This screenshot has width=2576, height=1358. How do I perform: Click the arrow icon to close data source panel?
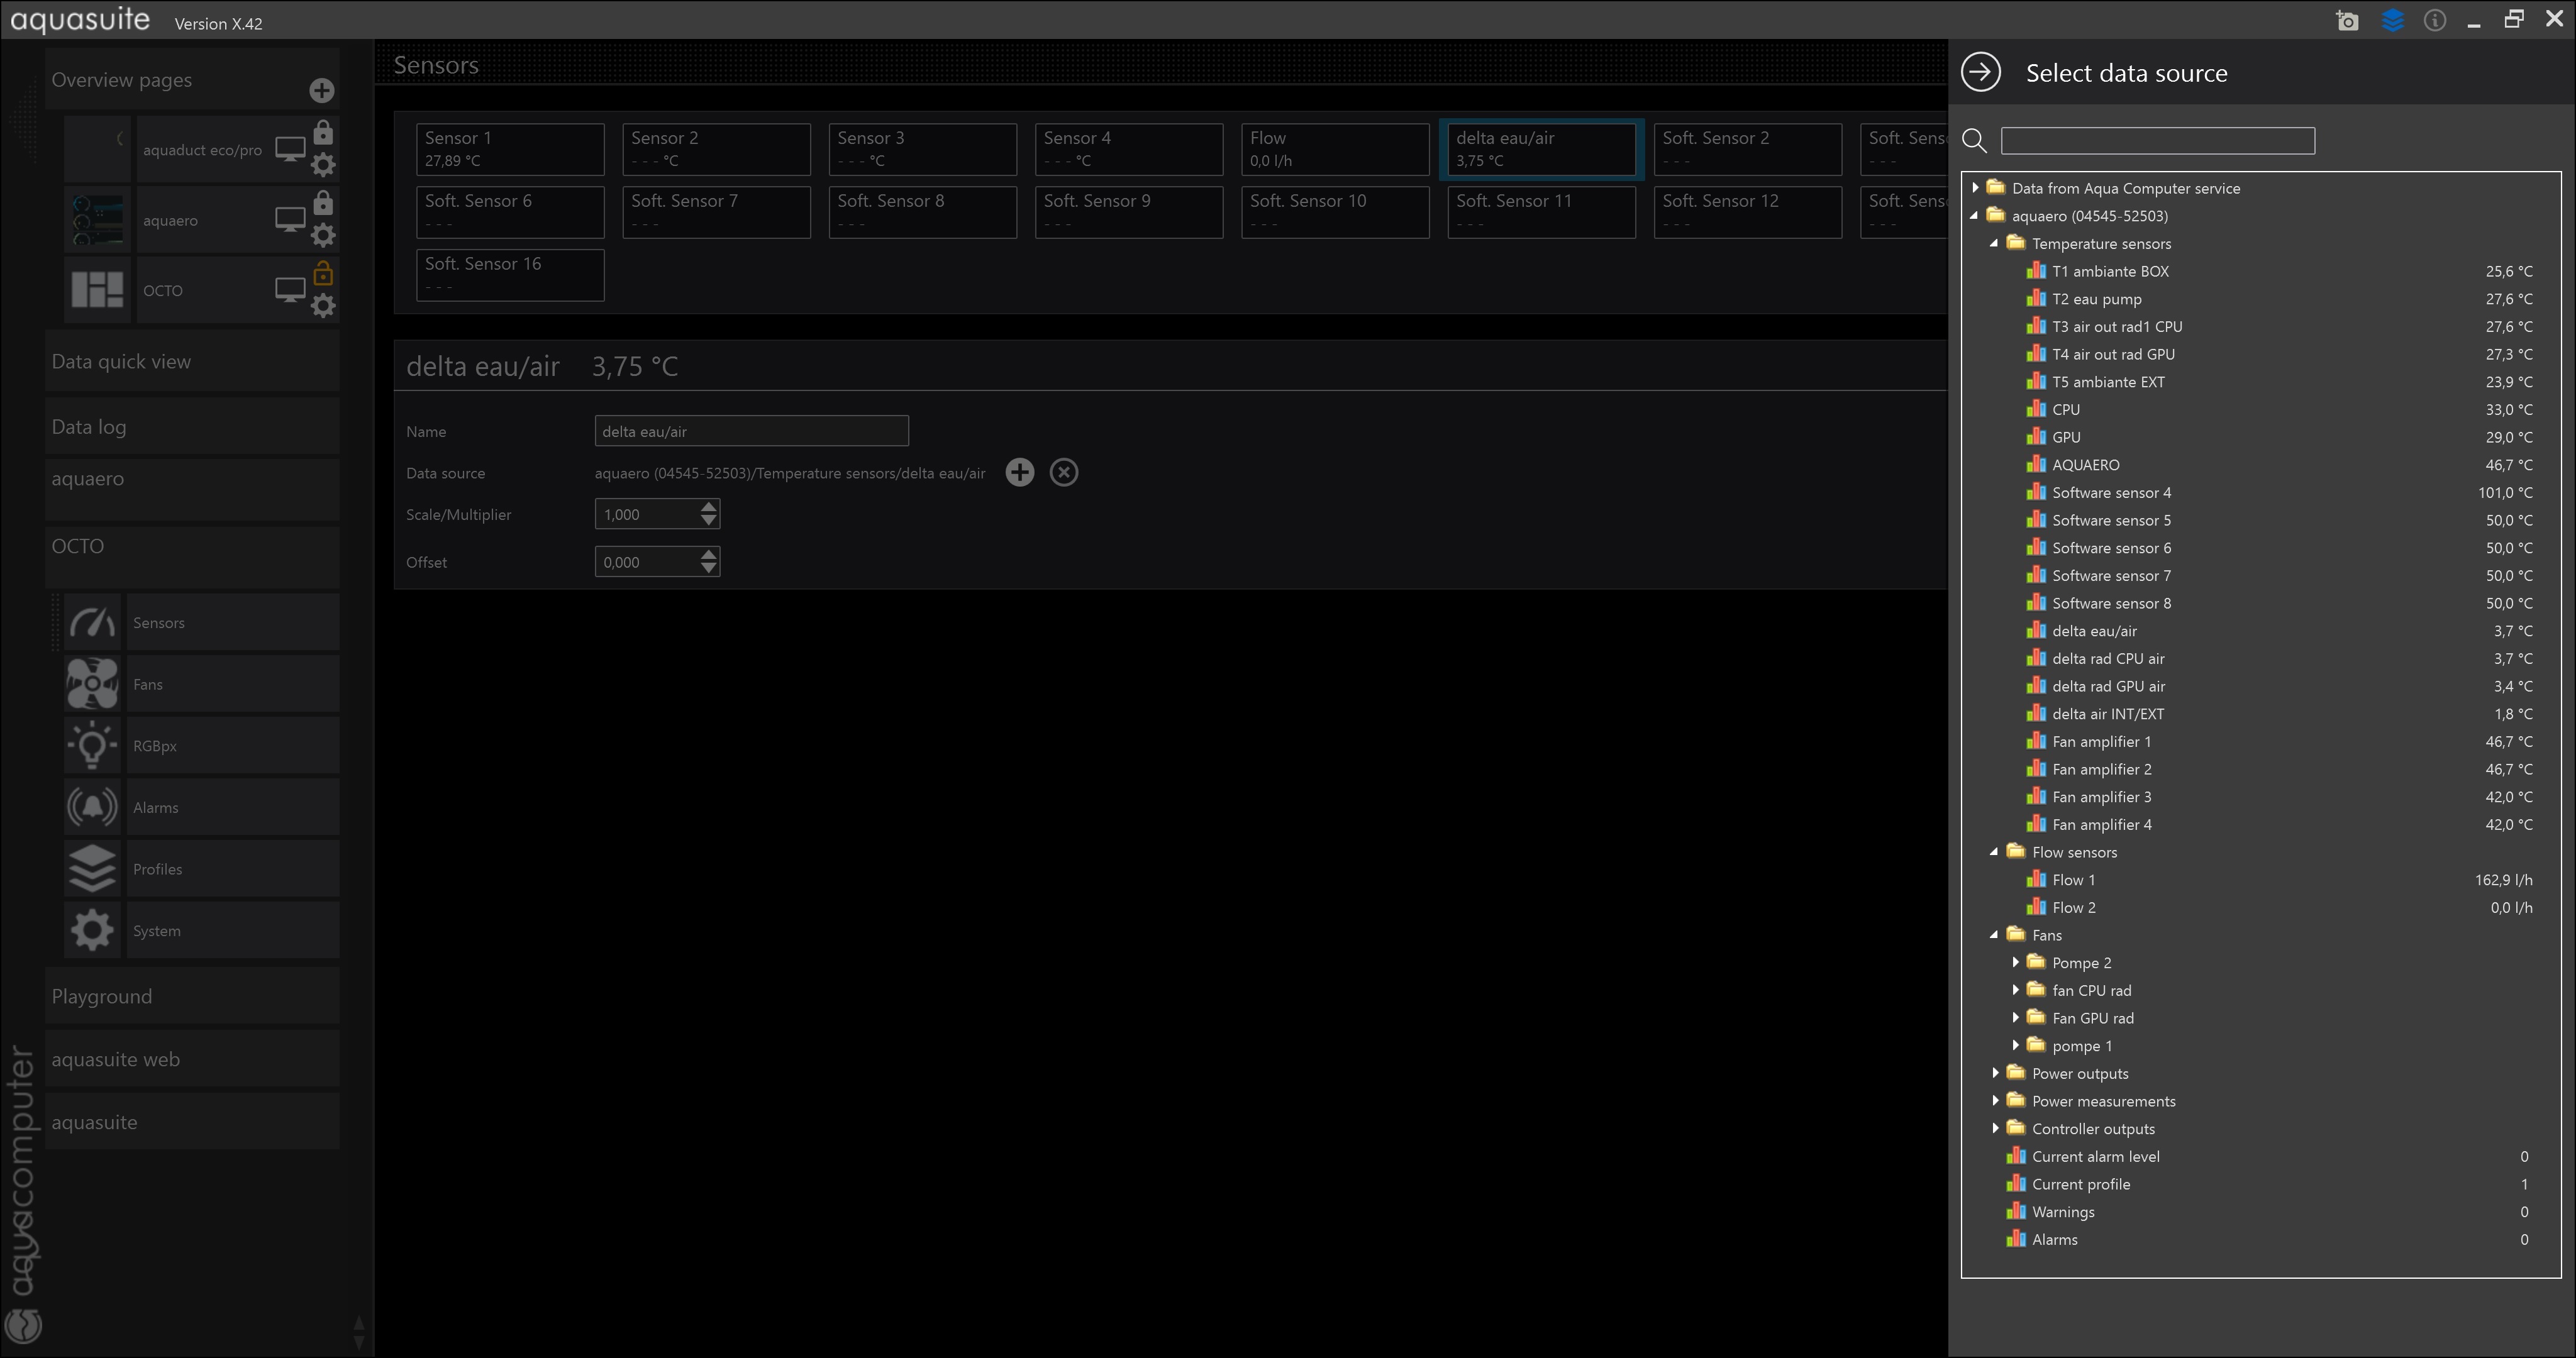(1980, 72)
